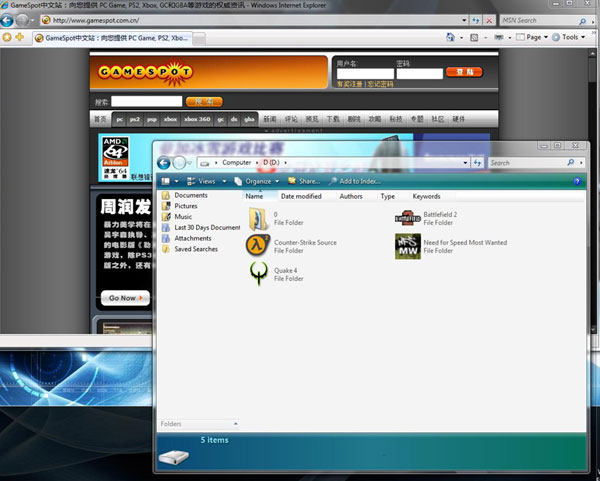
Task: Open the Organize dropdown in Explorer
Action: click(257, 181)
